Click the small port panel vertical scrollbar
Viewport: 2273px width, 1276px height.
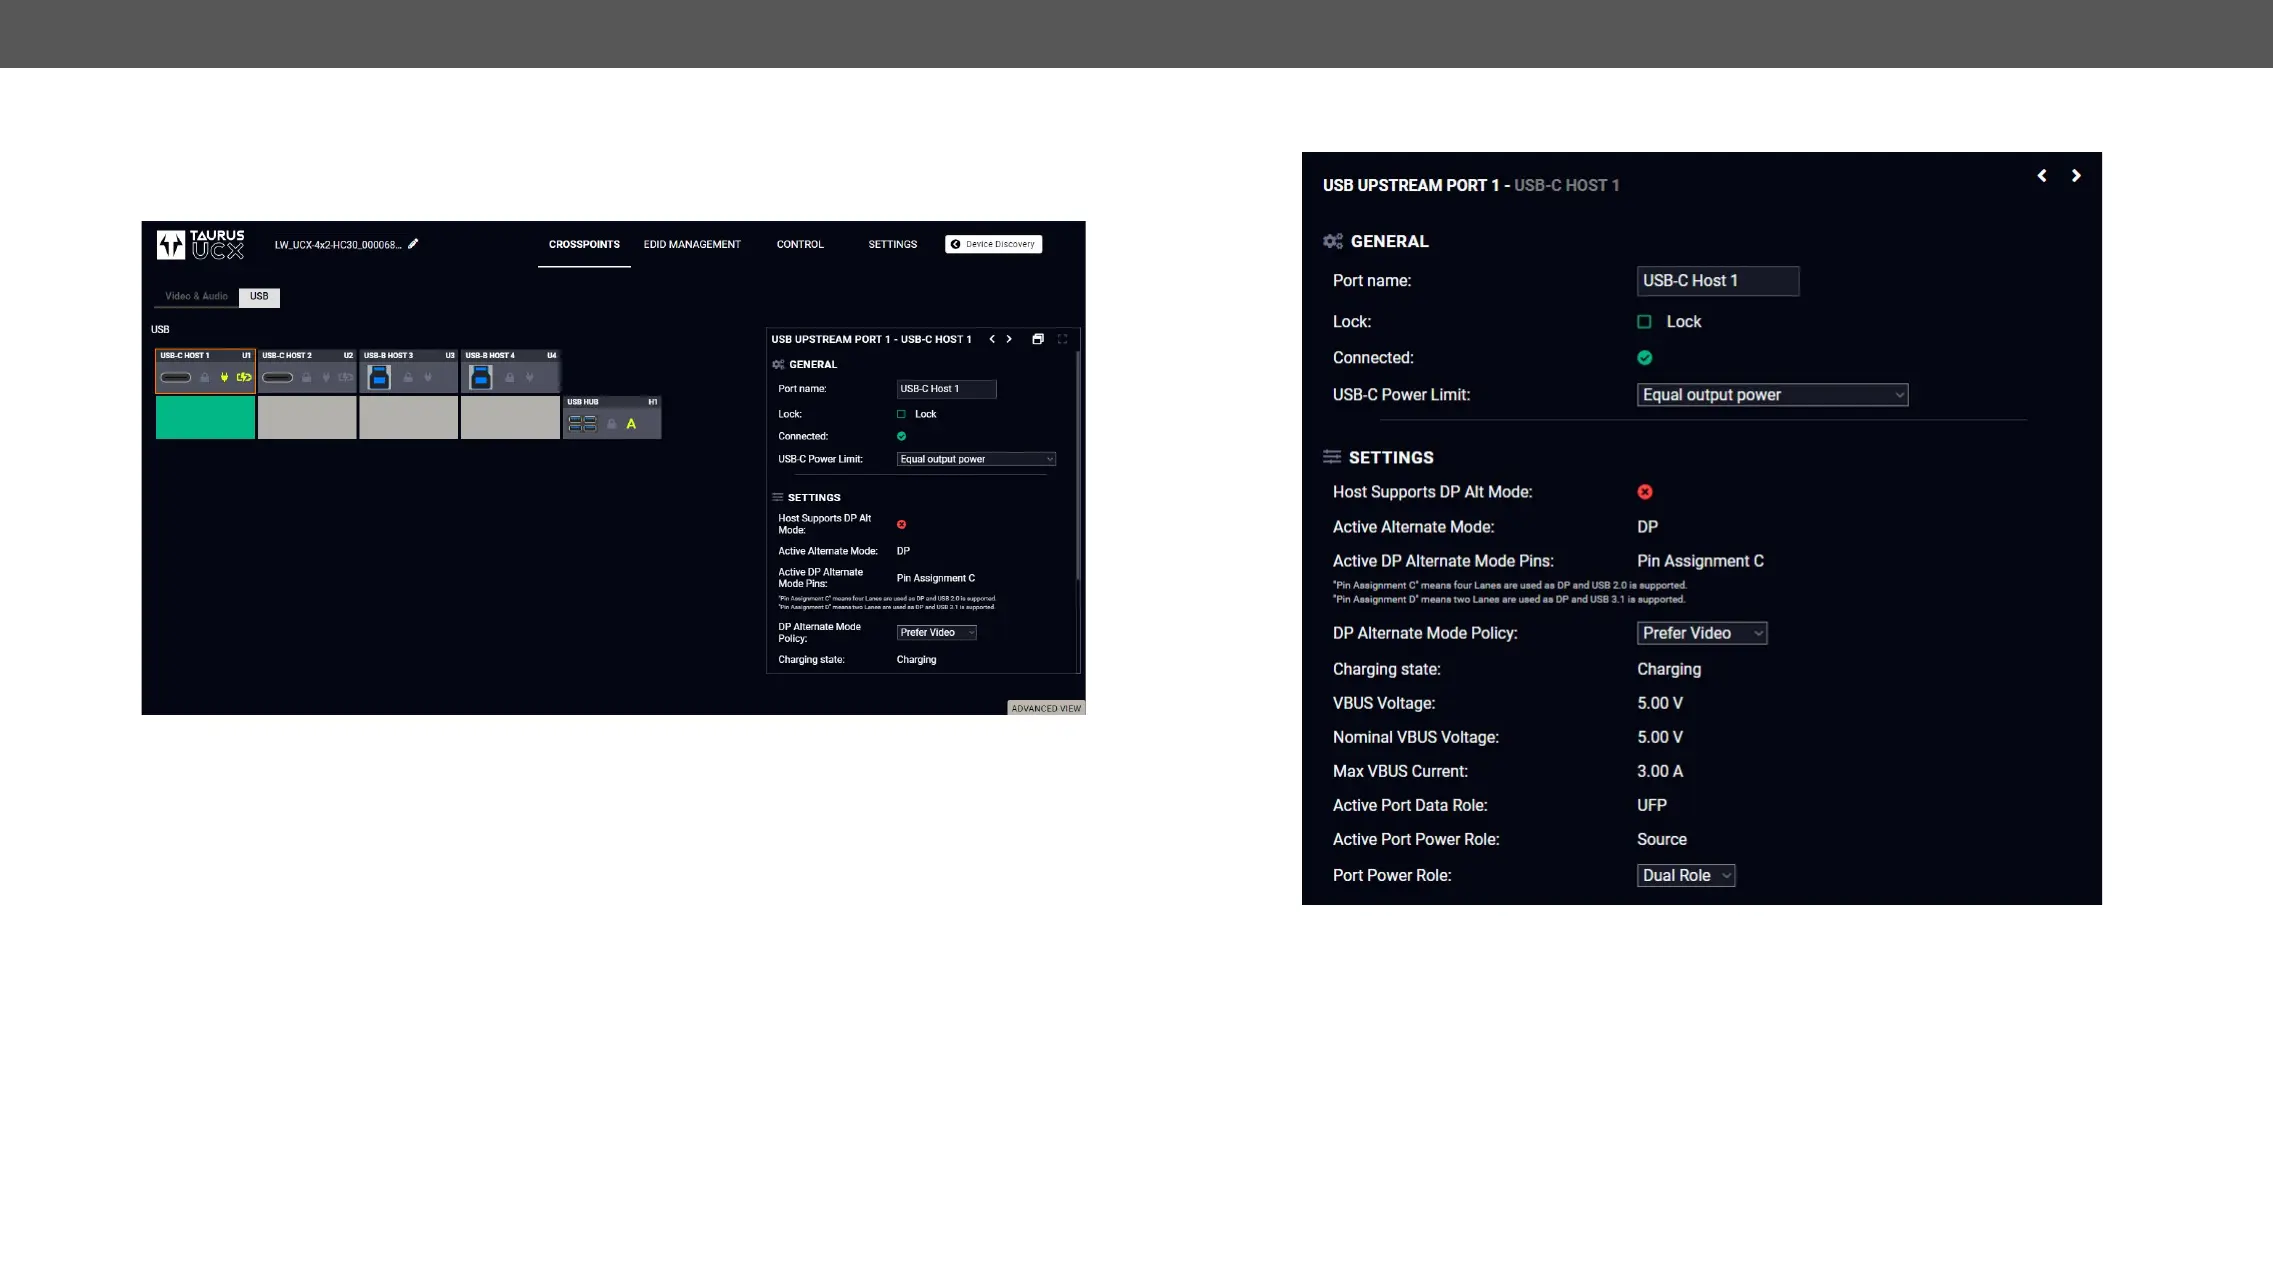pos(1077,467)
